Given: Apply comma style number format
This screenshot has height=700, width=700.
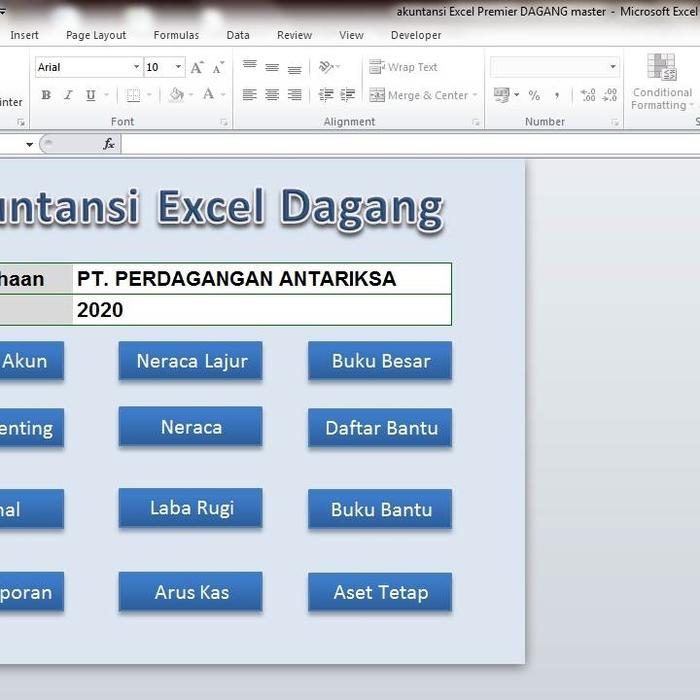Looking at the screenshot, I should tap(558, 95).
